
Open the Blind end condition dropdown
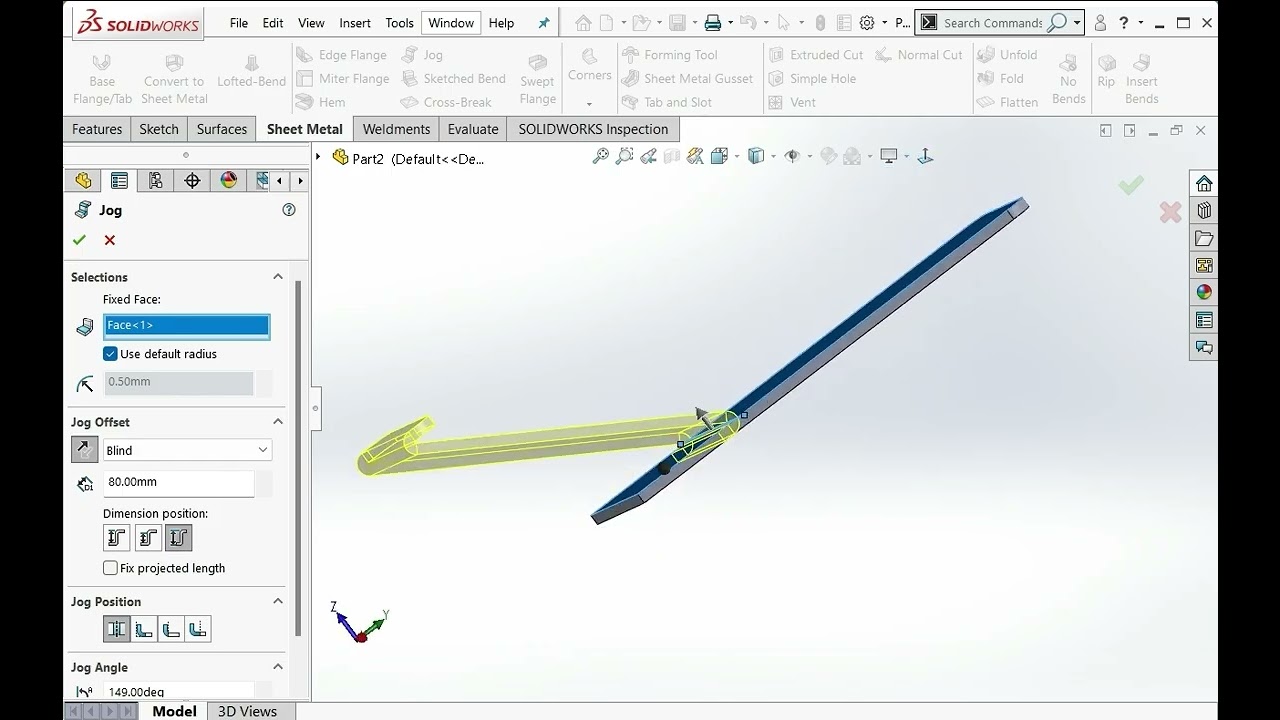(187, 450)
